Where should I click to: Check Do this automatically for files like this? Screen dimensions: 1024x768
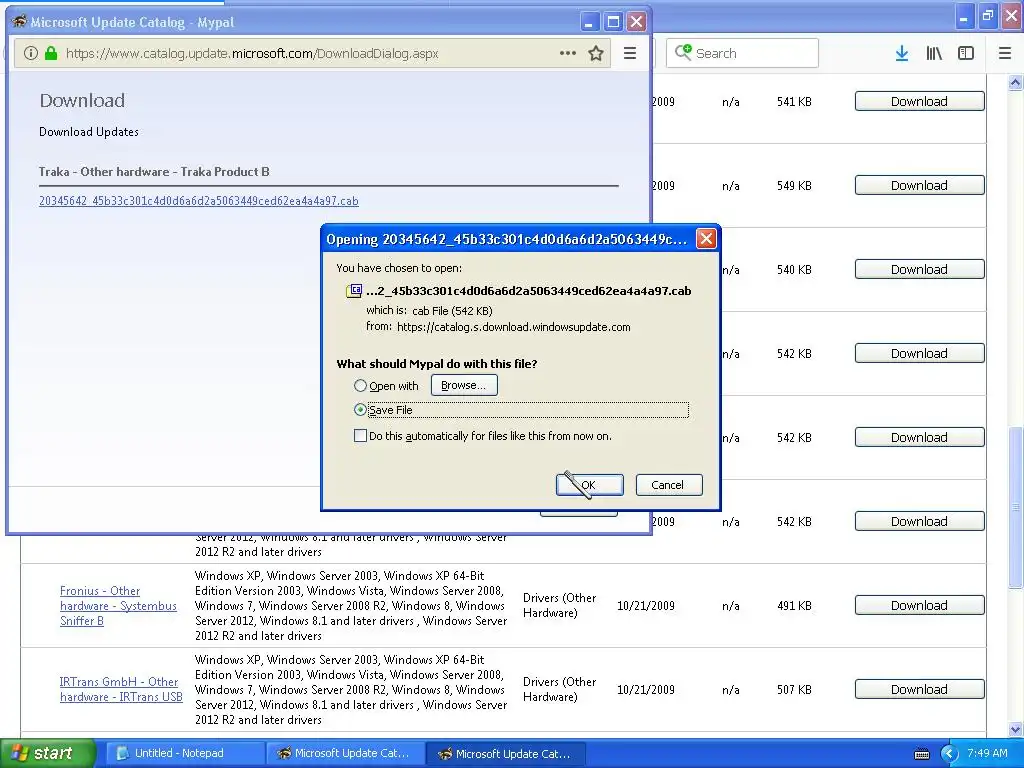[360, 436]
